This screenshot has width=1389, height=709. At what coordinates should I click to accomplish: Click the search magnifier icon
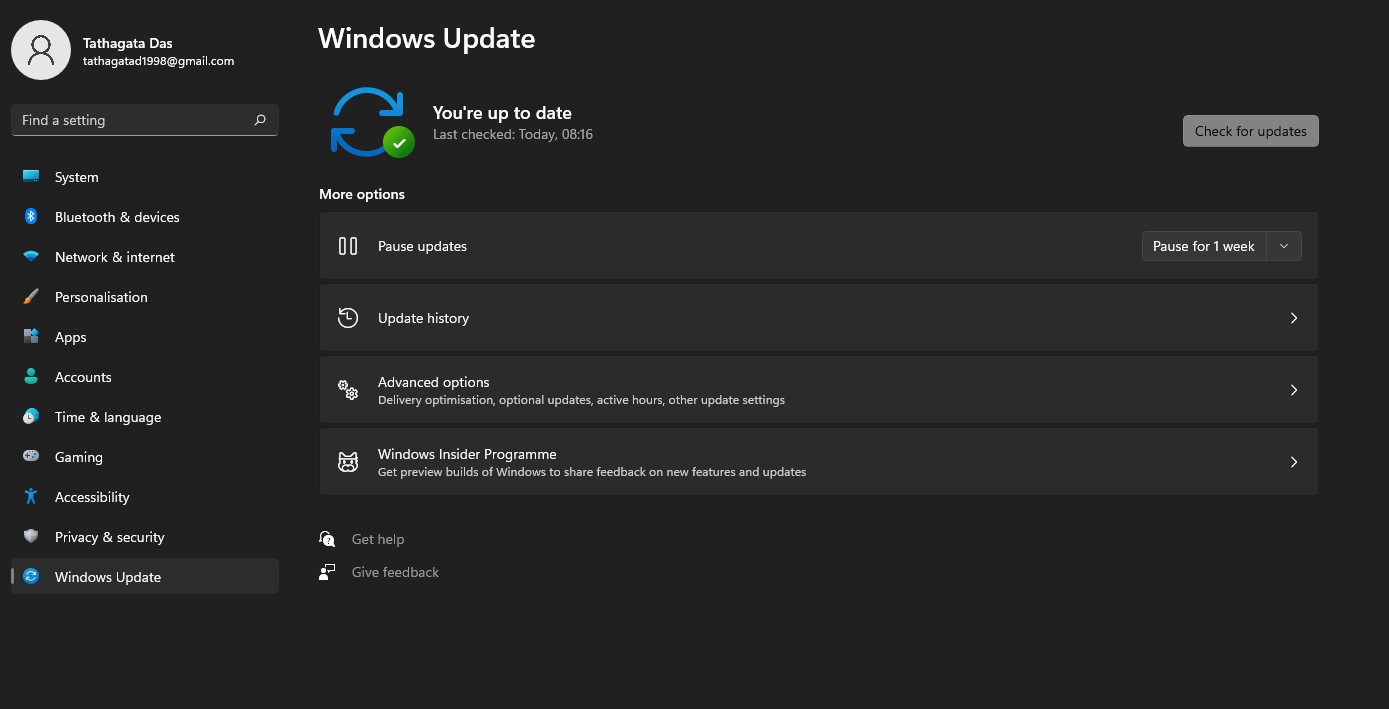point(260,120)
